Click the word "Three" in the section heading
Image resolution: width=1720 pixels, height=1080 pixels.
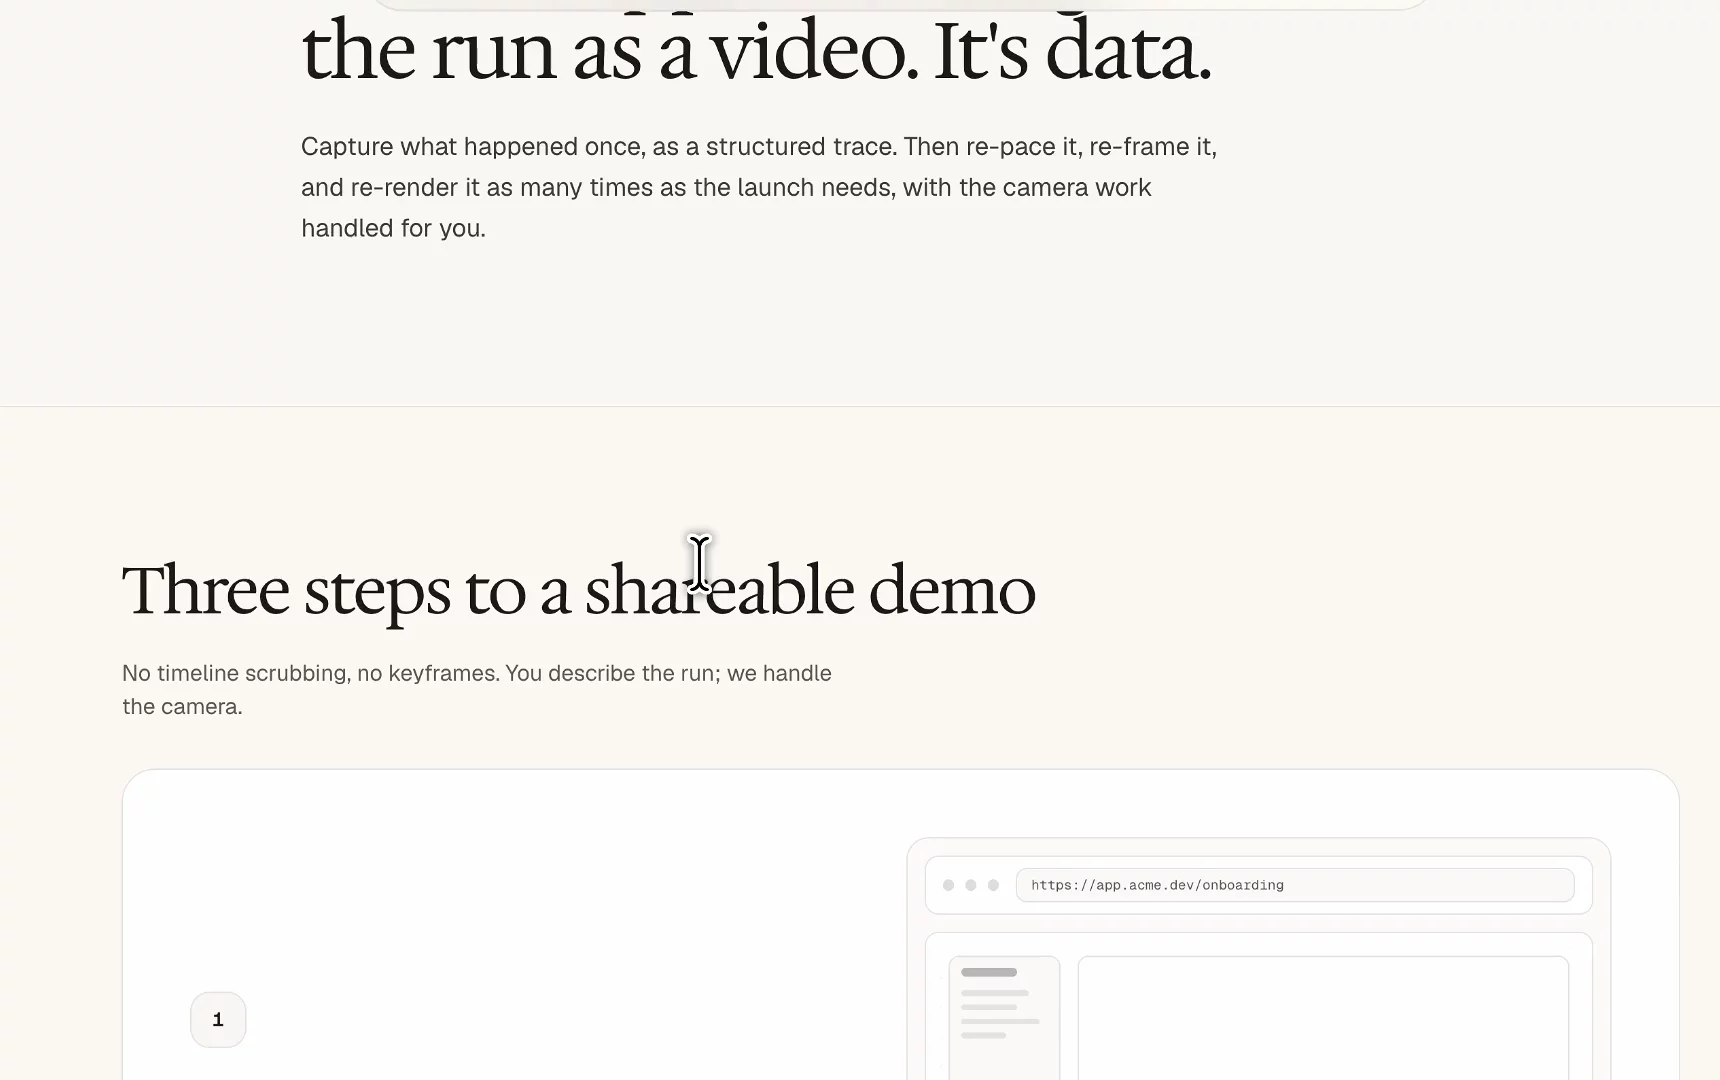(206, 590)
